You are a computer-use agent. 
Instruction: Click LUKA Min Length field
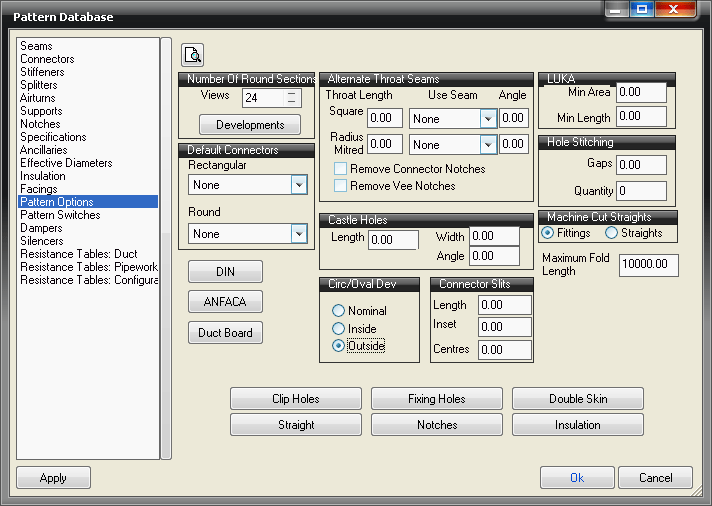[641, 116]
